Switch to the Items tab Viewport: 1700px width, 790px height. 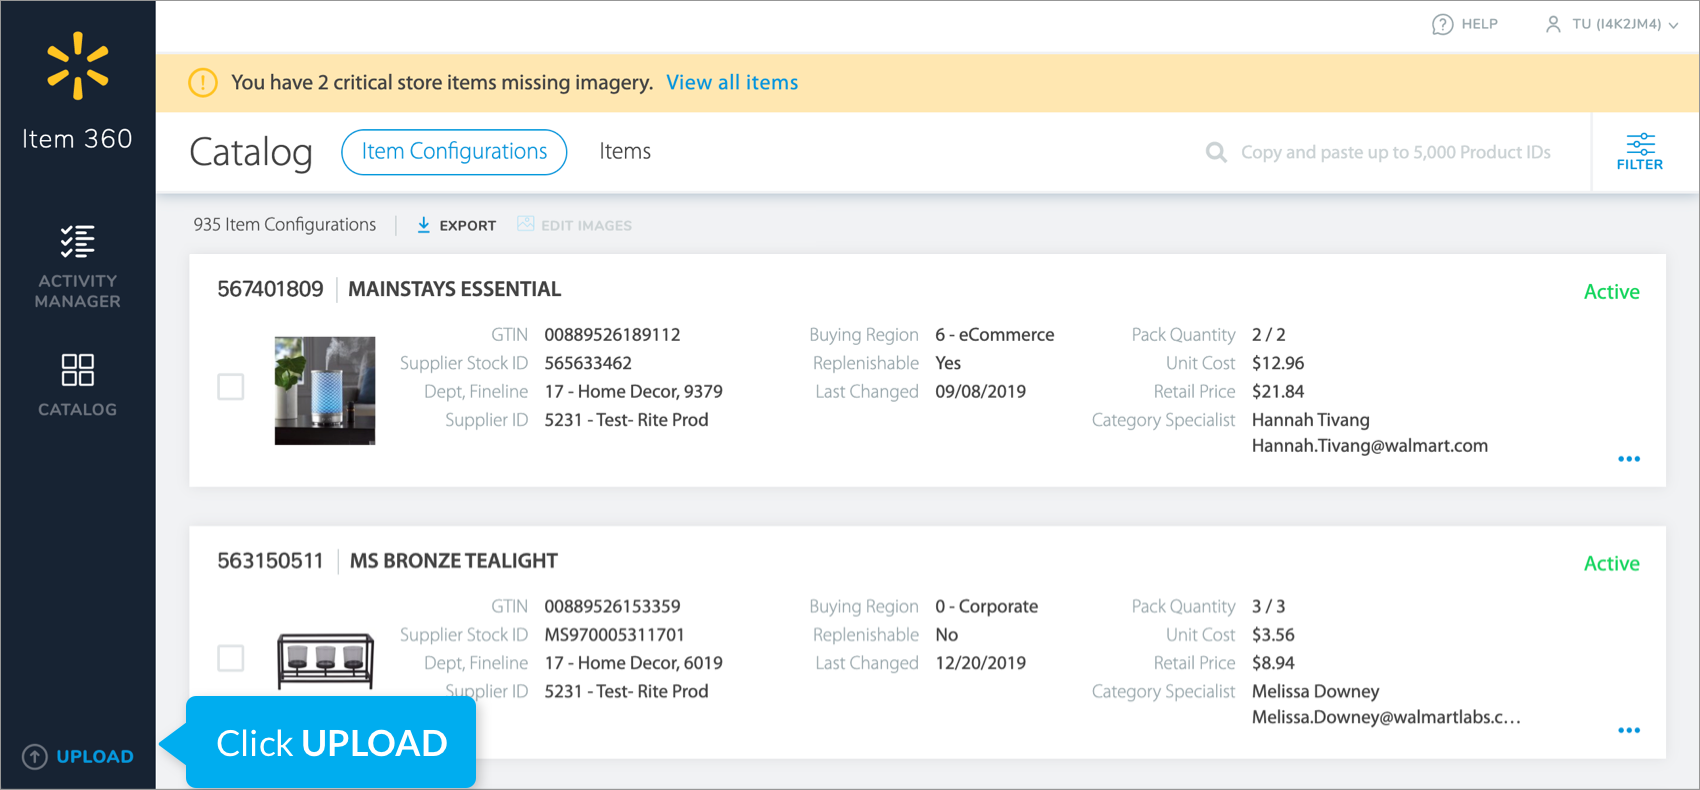tap(625, 152)
